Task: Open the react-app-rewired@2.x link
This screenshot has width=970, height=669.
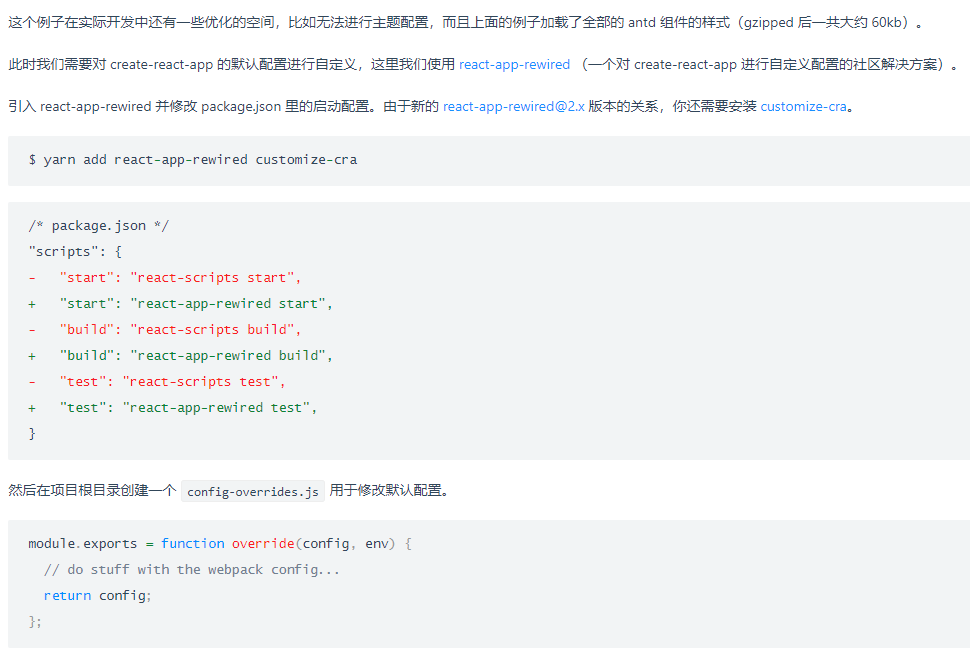Action: [513, 106]
